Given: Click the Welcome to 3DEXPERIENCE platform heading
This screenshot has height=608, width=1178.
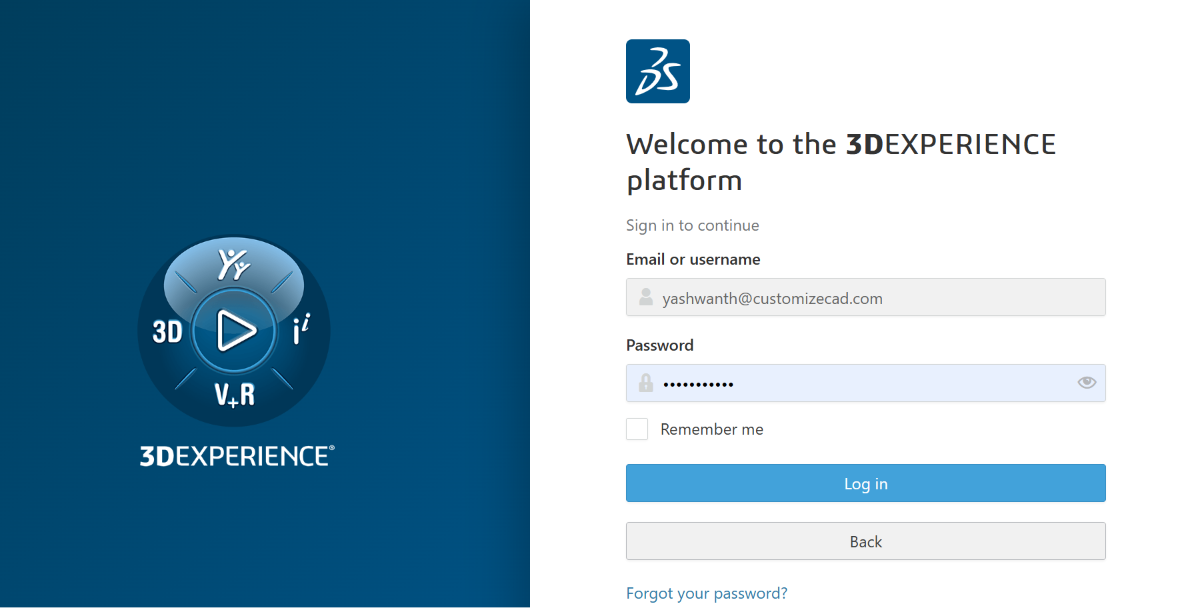Looking at the screenshot, I should point(841,162).
